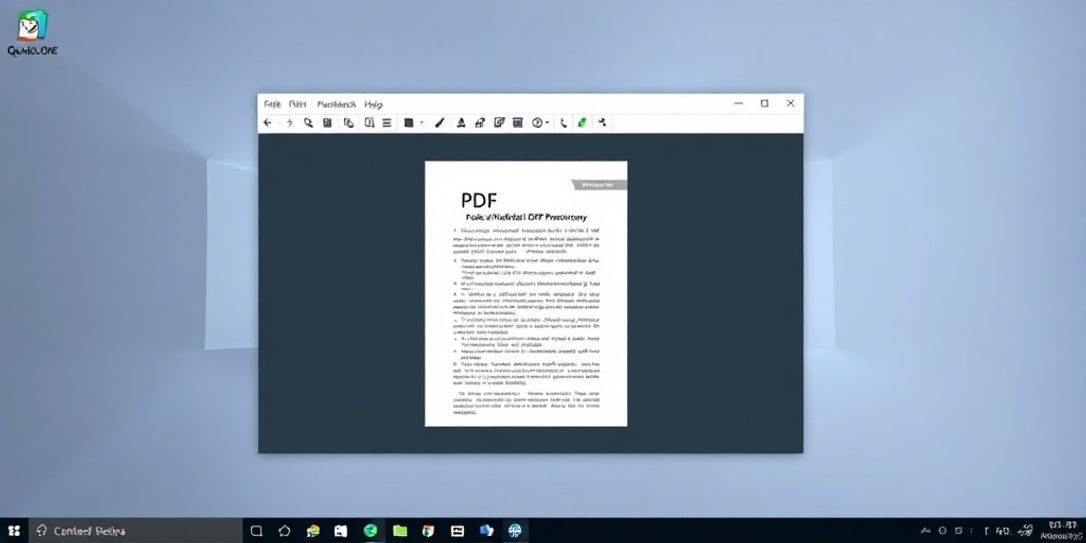Open the green circular taskbar app
The image size is (1086, 543).
[371, 531]
